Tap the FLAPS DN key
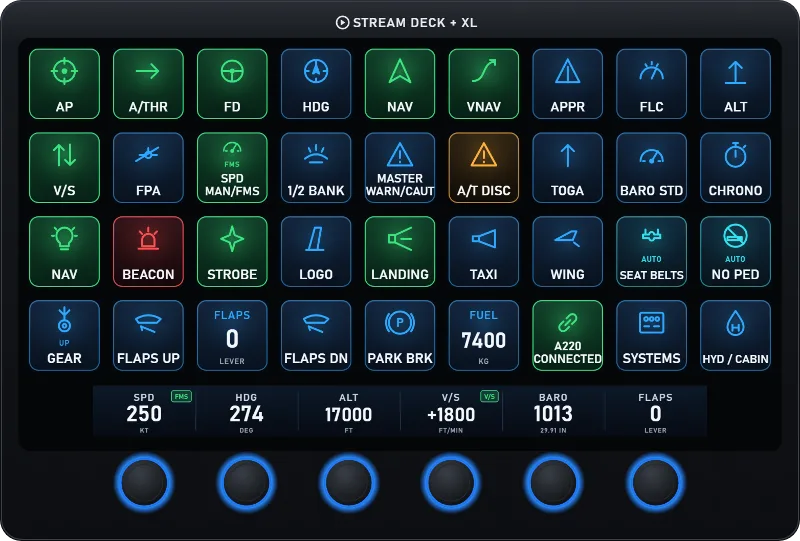Image resolution: width=800 pixels, height=541 pixels. tap(316, 335)
